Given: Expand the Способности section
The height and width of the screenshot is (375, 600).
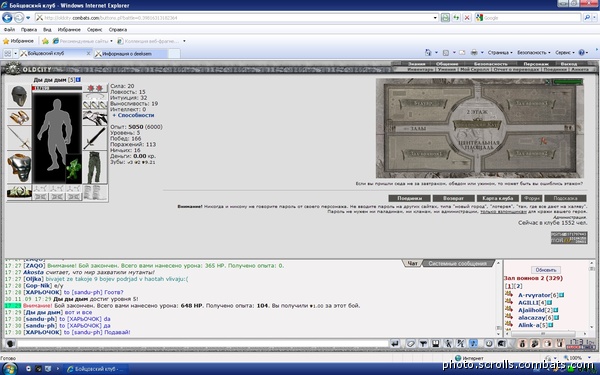Looking at the screenshot, I should pos(133,115).
